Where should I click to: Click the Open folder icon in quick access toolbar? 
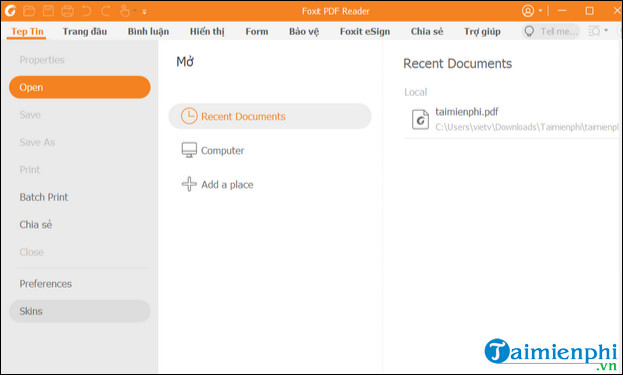point(29,11)
